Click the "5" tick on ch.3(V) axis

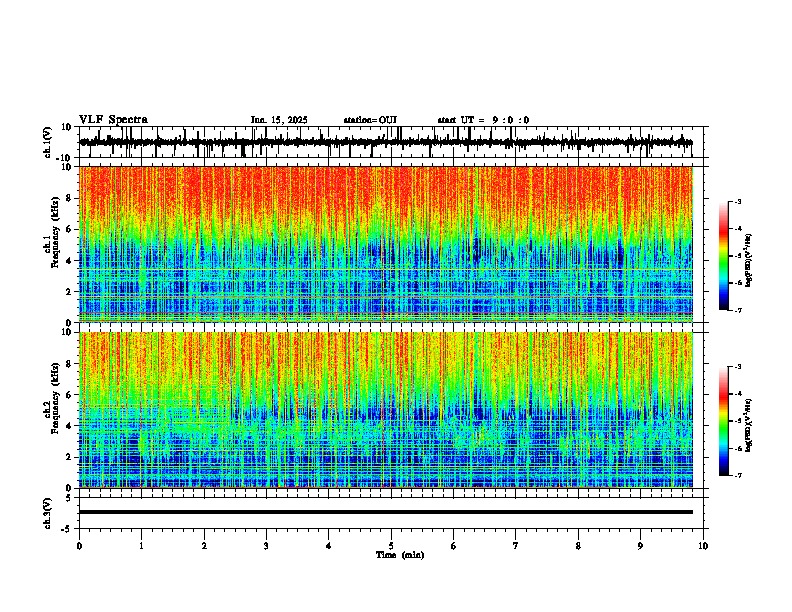coord(69,498)
